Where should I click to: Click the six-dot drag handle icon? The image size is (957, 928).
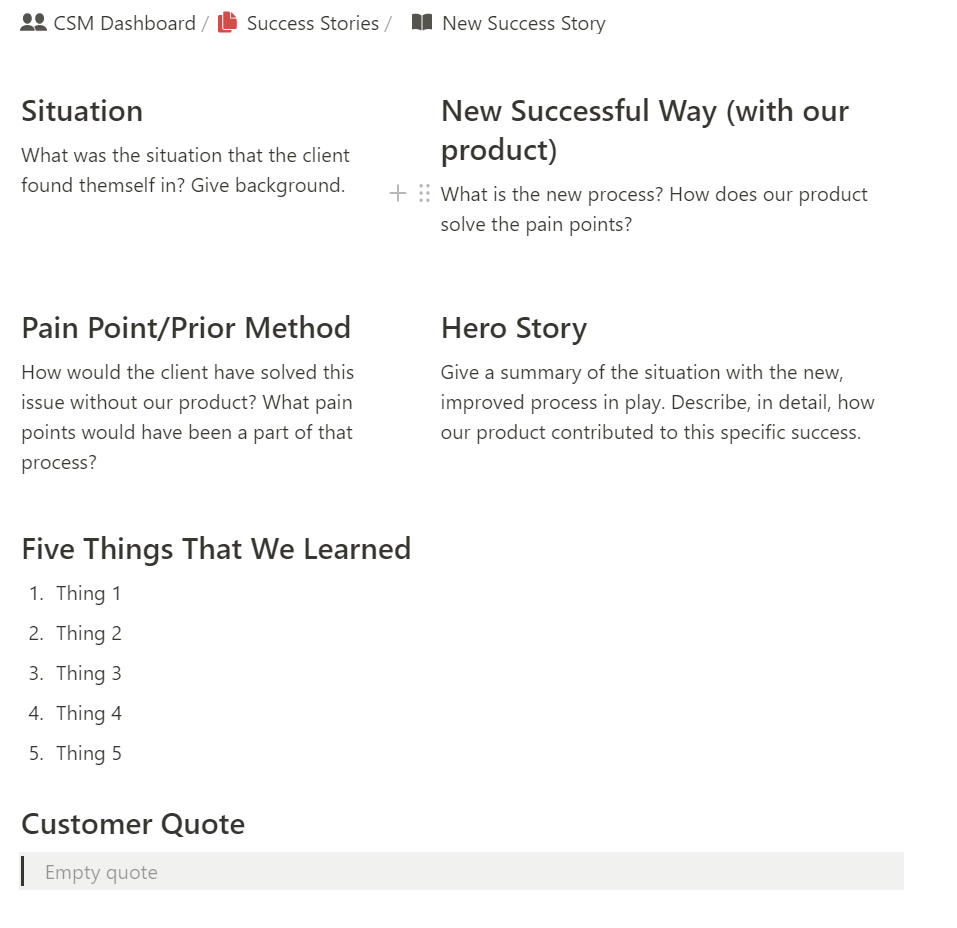tap(425, 194)
